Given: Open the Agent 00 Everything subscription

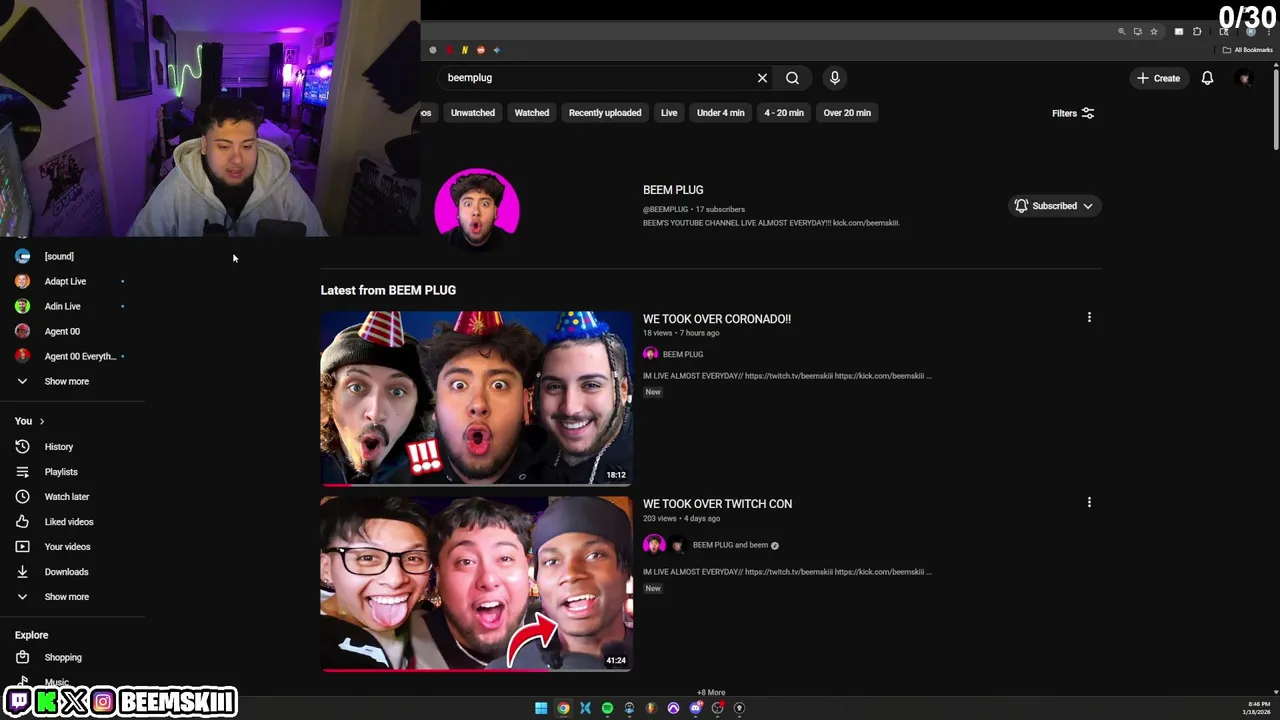Looking at the screenshot, I should click(x=72, y=357).
